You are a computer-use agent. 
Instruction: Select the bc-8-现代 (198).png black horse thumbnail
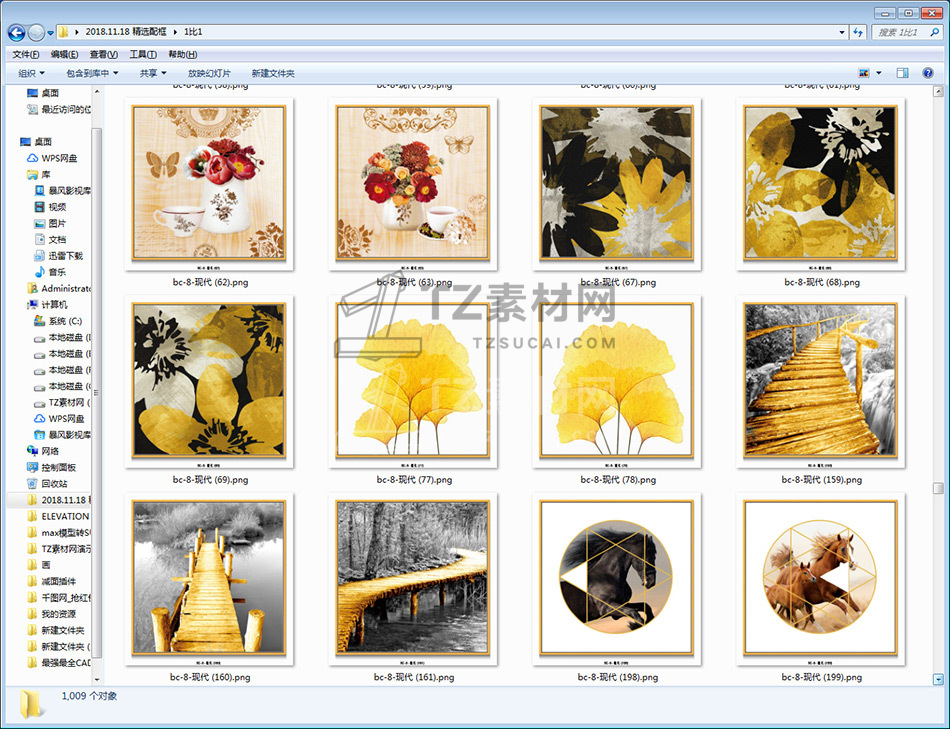[x=617, y=578]
